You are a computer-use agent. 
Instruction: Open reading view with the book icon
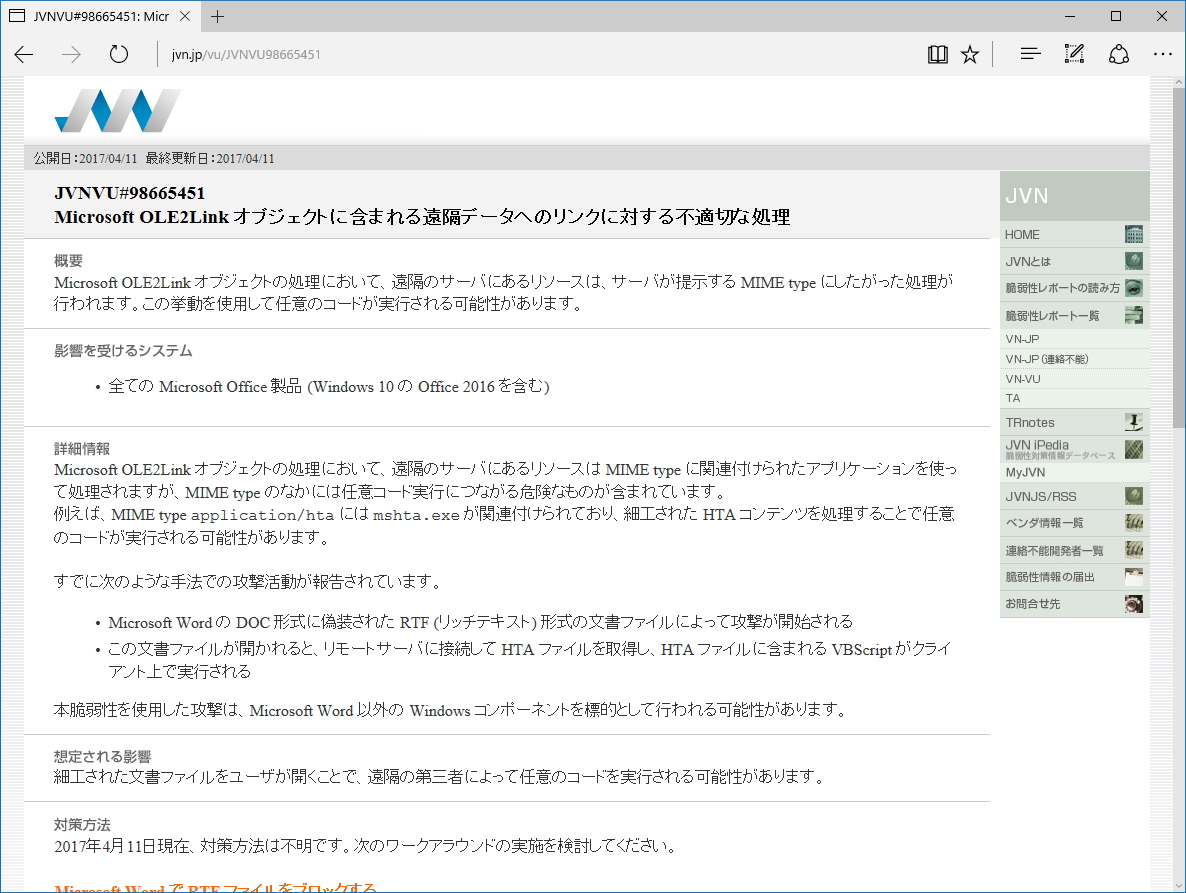pos(938,54)
